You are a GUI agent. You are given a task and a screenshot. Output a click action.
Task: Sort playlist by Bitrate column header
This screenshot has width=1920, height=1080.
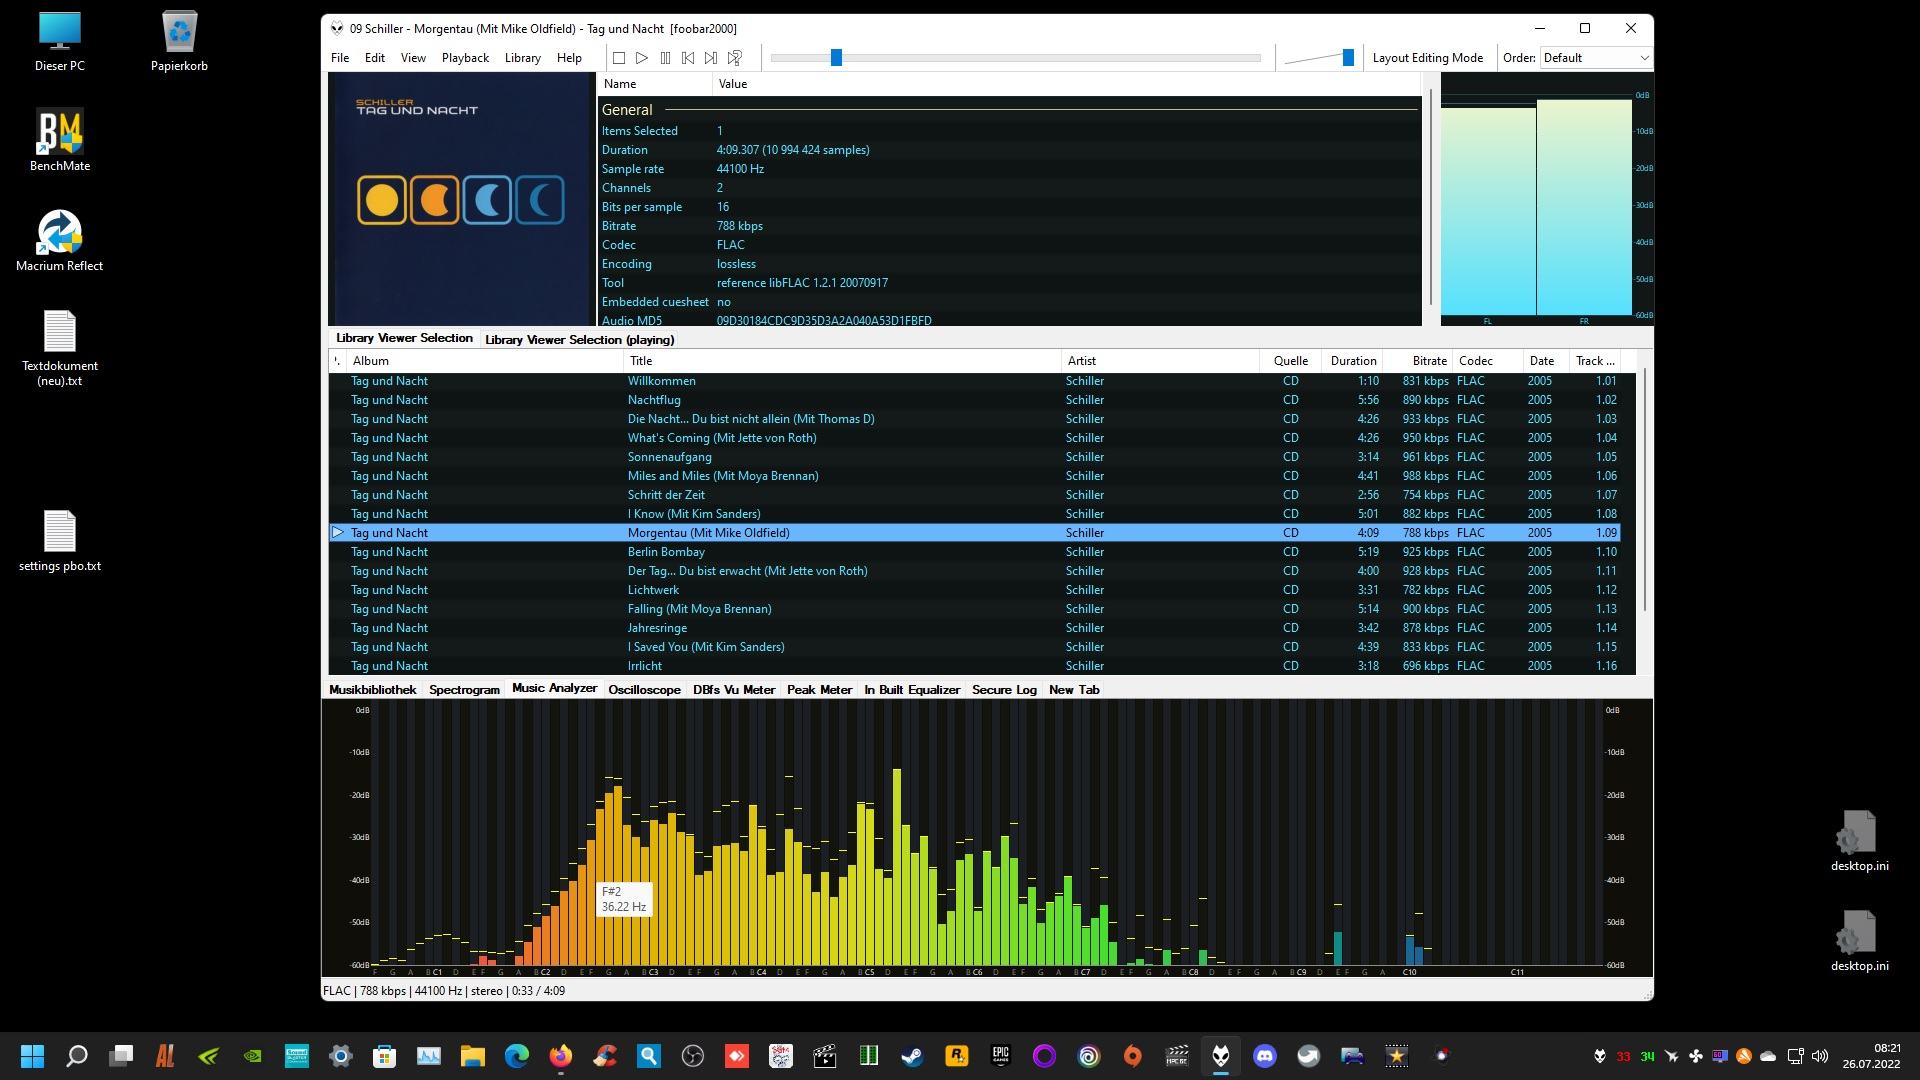(1419, 361)
